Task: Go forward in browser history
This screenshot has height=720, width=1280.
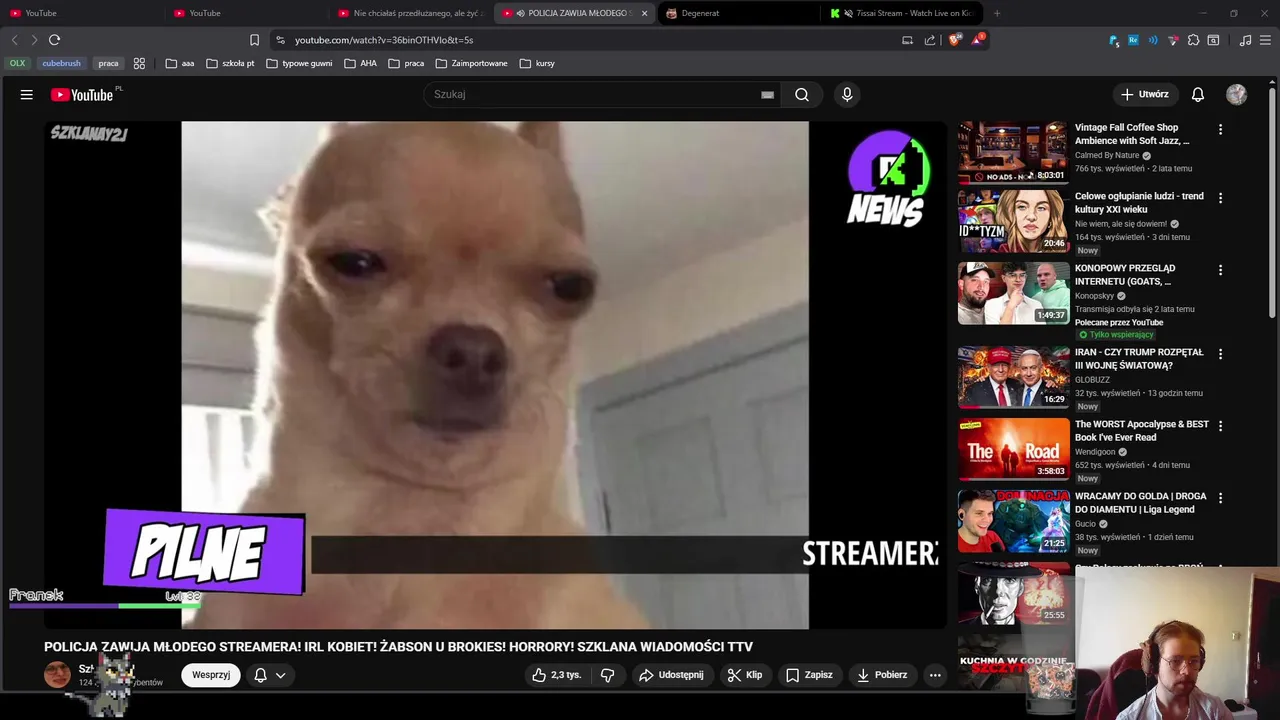Action: click(34, 40)
